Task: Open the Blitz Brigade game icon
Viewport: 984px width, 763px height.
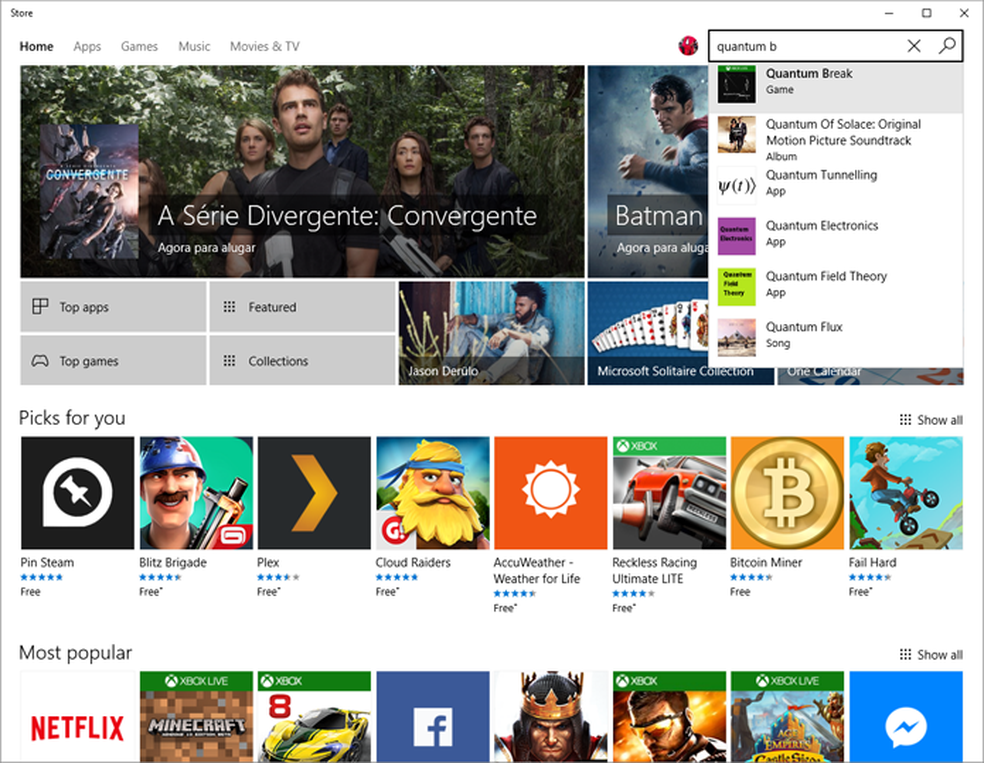Action: (196, 493)
